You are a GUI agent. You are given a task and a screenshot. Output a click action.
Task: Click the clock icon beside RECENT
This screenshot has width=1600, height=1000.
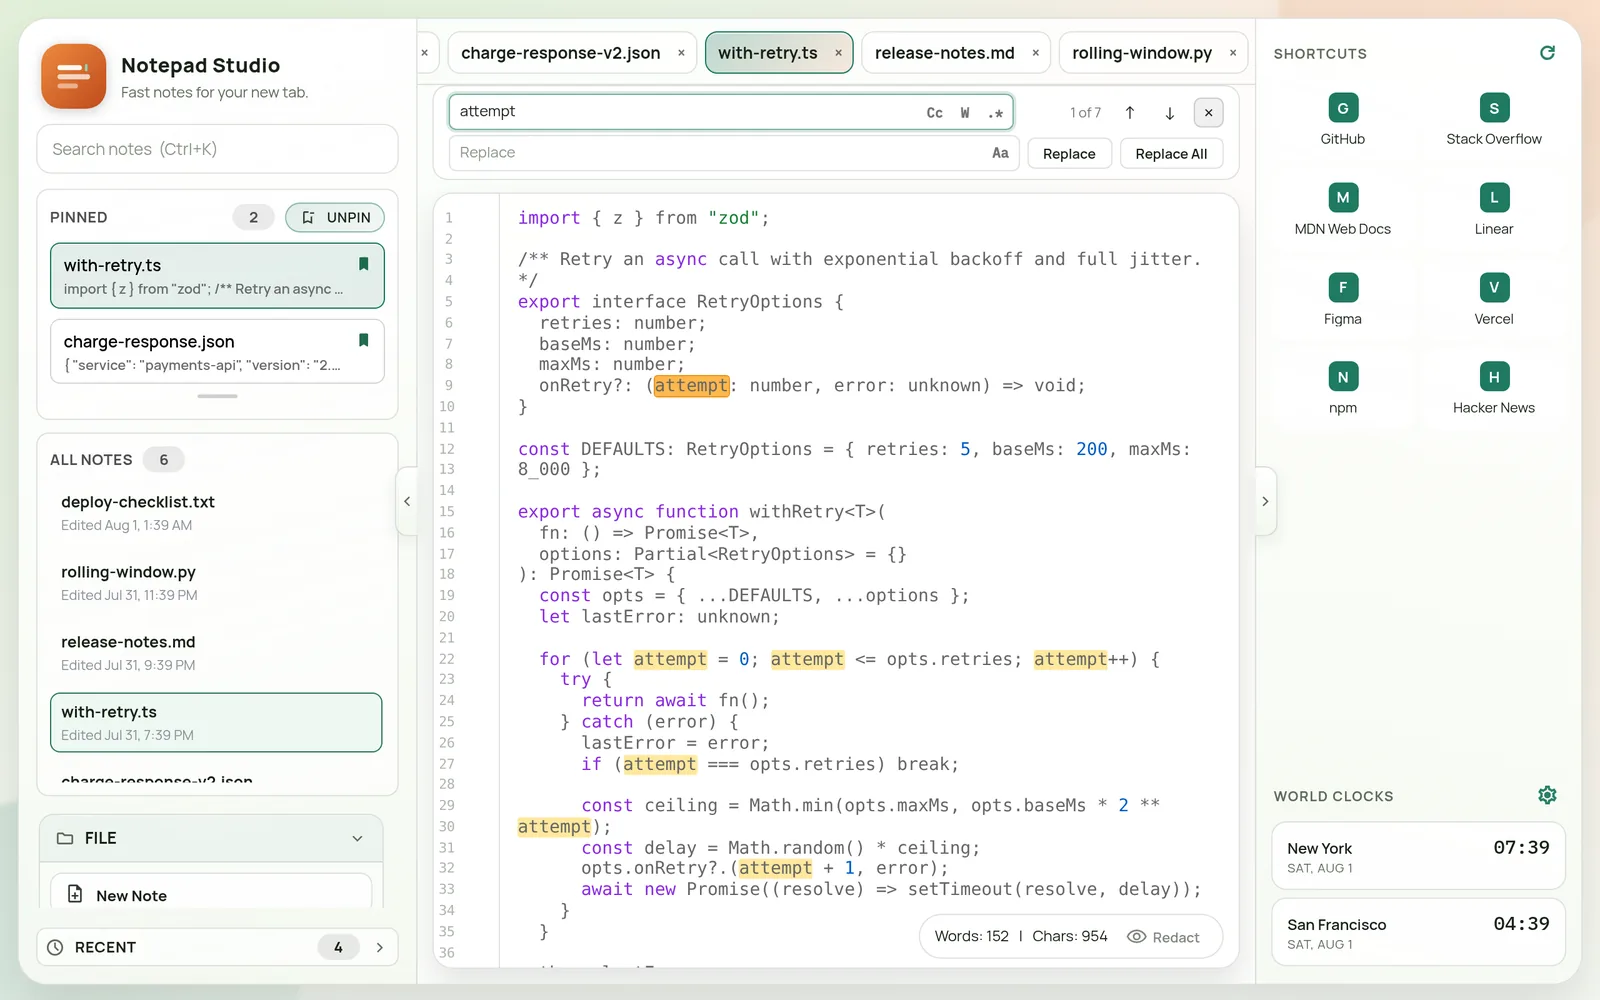tap(56, 947)
